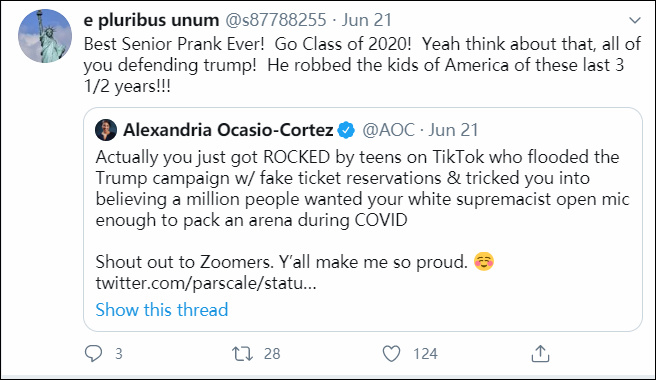Open the Show this thread link

click(161, 310)
